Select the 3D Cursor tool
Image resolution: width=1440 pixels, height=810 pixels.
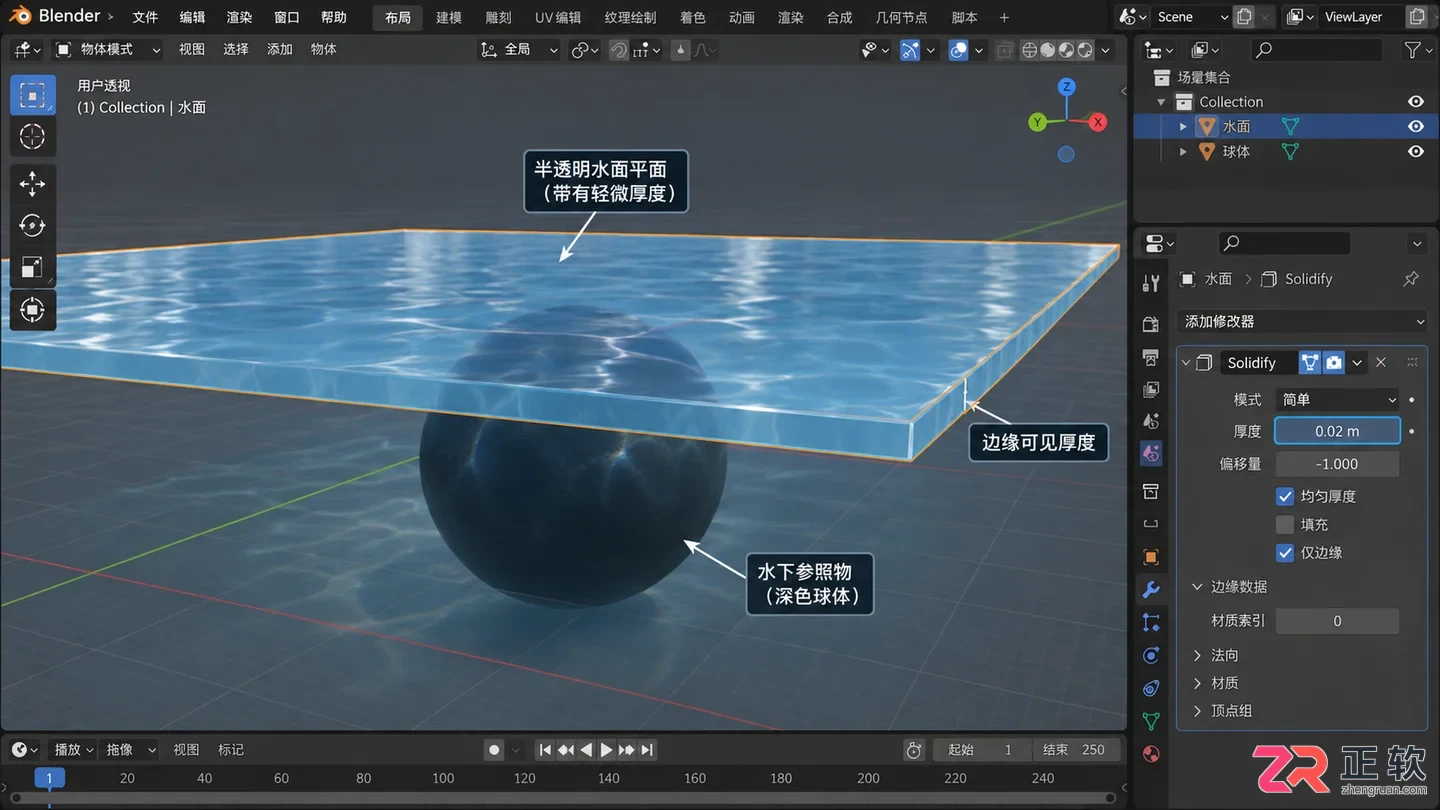coord(33,137)
